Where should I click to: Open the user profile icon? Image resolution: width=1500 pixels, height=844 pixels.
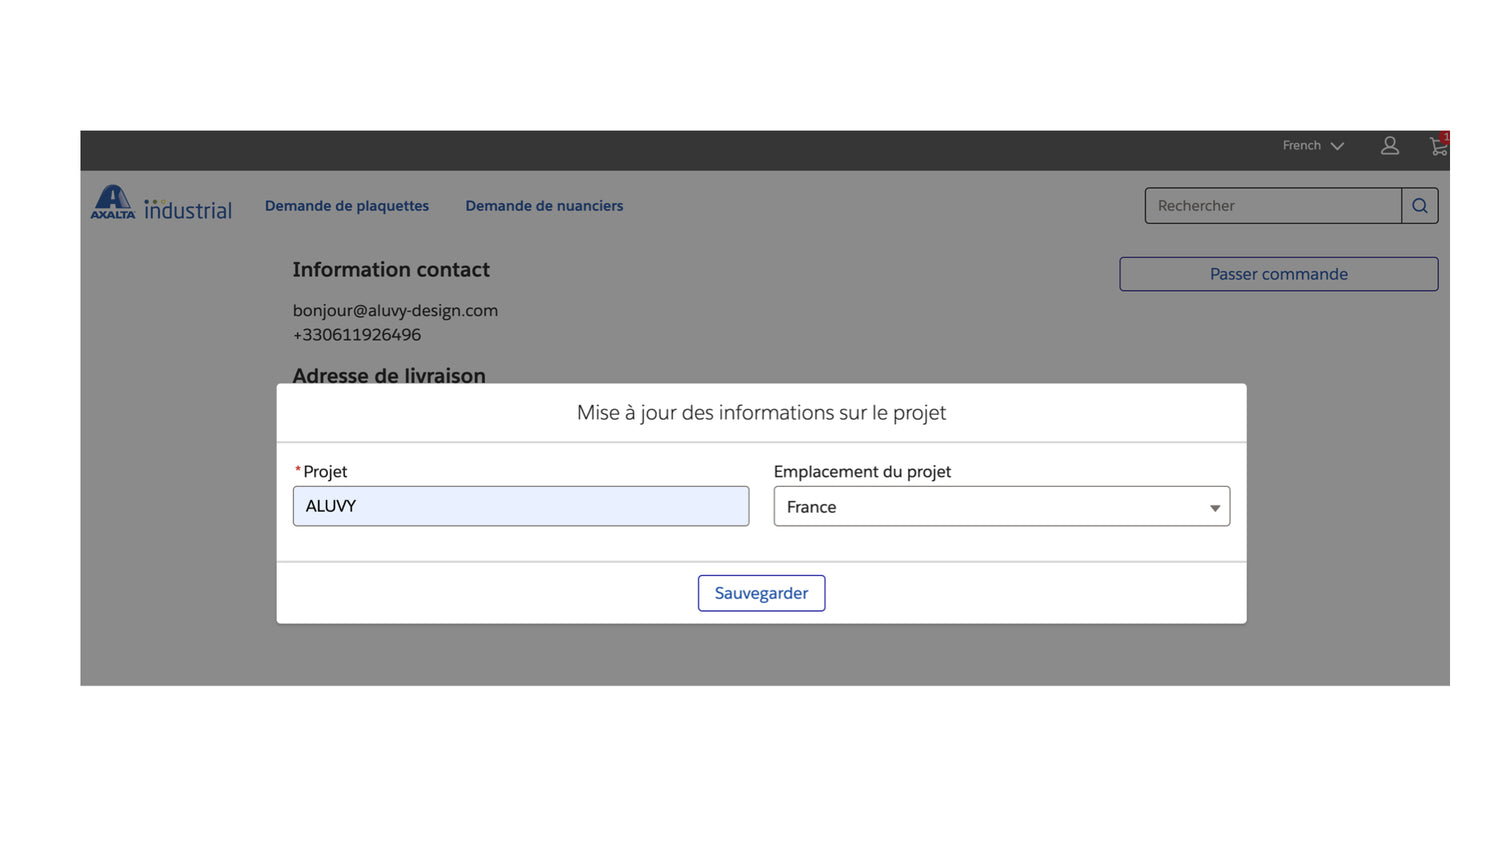tap(1389, 146)
